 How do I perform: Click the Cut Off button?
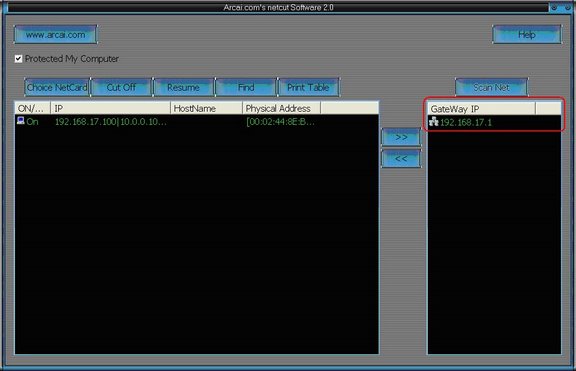(121, 87)
